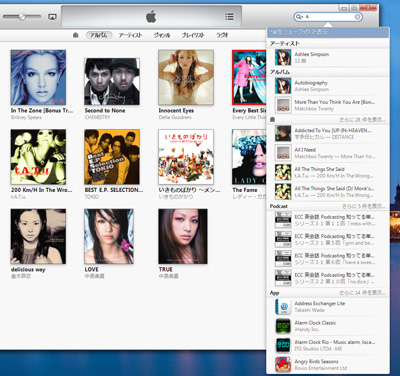Open Innocent Eyes album cover

[186, 77]
